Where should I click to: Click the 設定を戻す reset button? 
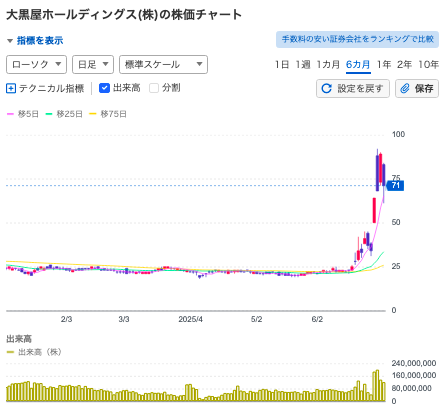pos(353,88)
